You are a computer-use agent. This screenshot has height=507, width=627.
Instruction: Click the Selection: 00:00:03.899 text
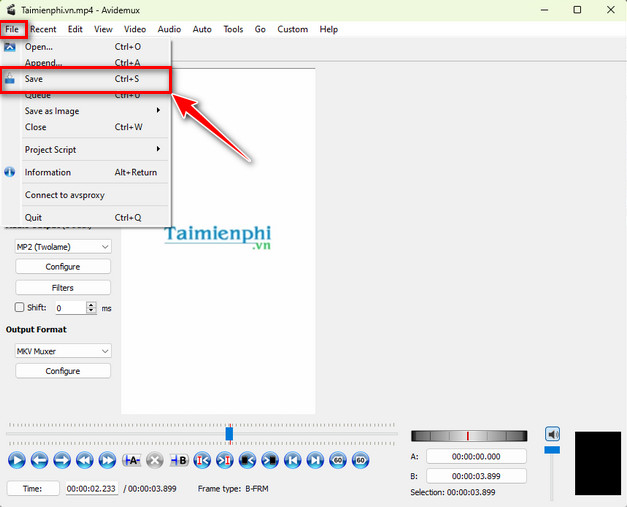point(453,492)
